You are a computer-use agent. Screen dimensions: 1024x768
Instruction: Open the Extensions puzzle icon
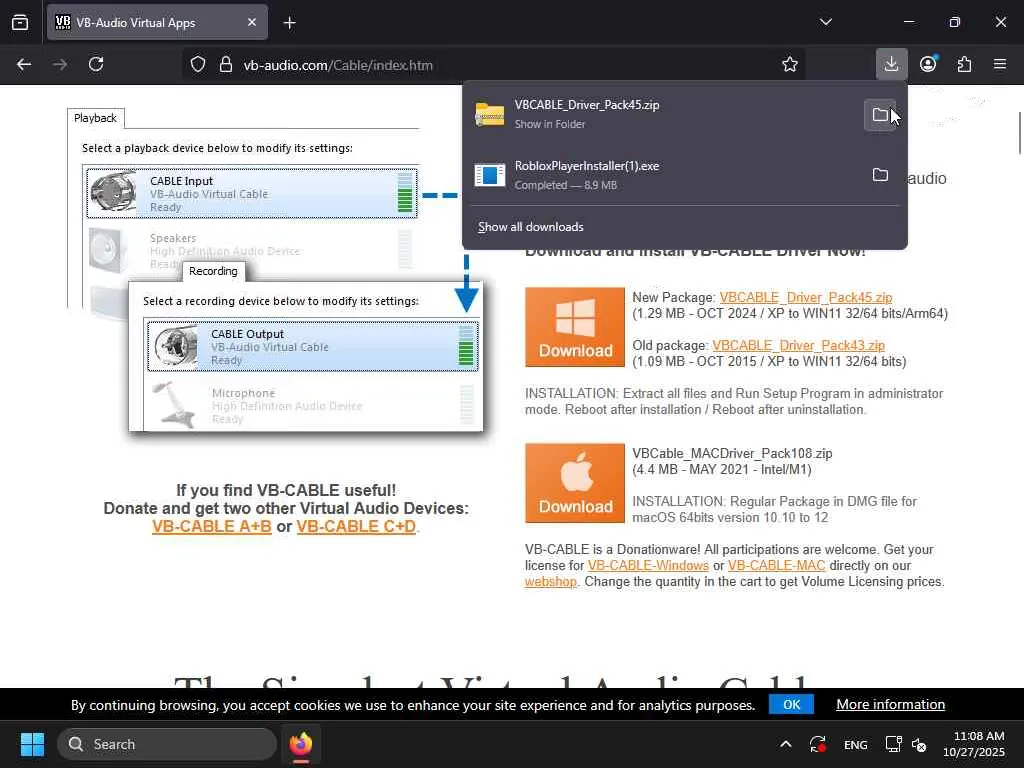pos(964,64)
